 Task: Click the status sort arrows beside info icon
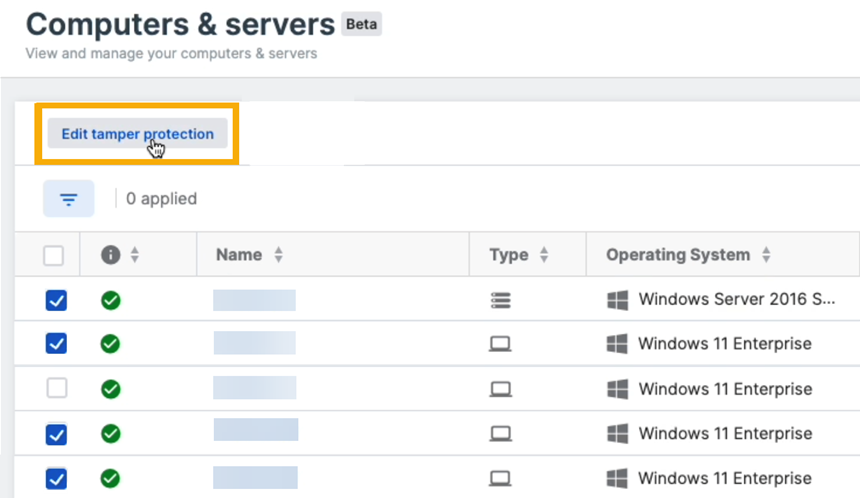(134, 255)
